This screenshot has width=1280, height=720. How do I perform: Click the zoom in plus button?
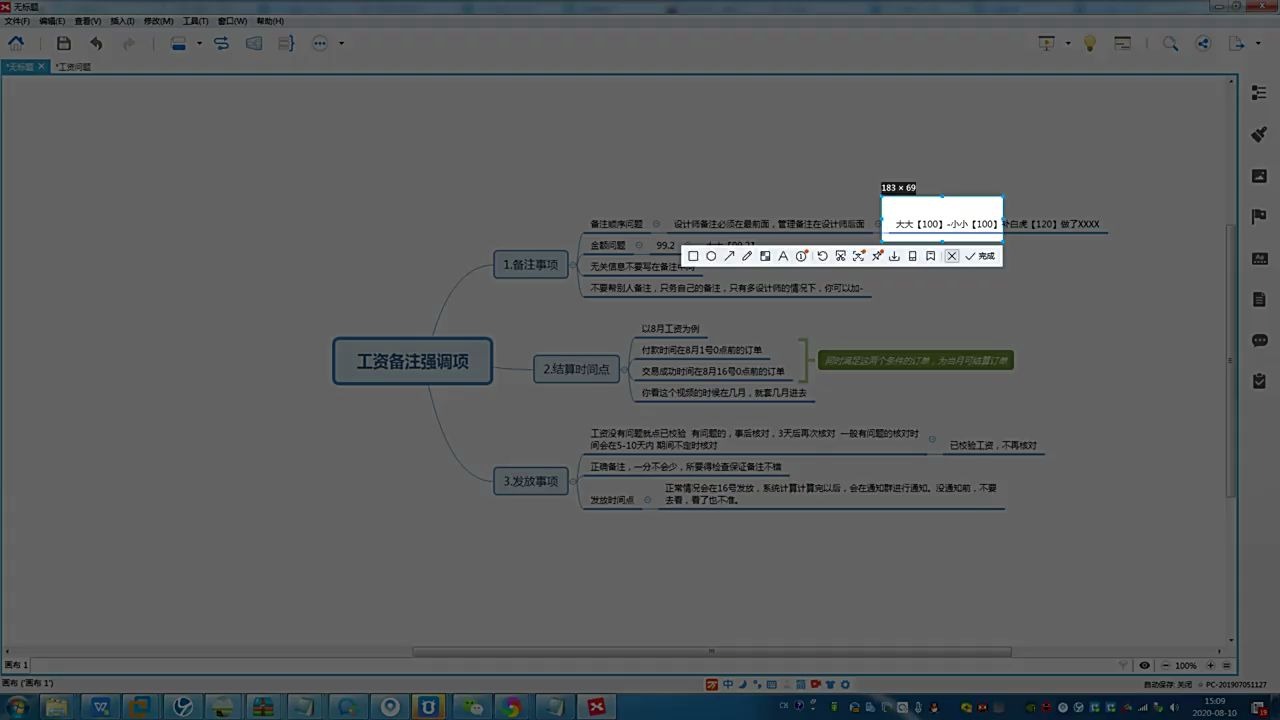(x=1210, y=665)
